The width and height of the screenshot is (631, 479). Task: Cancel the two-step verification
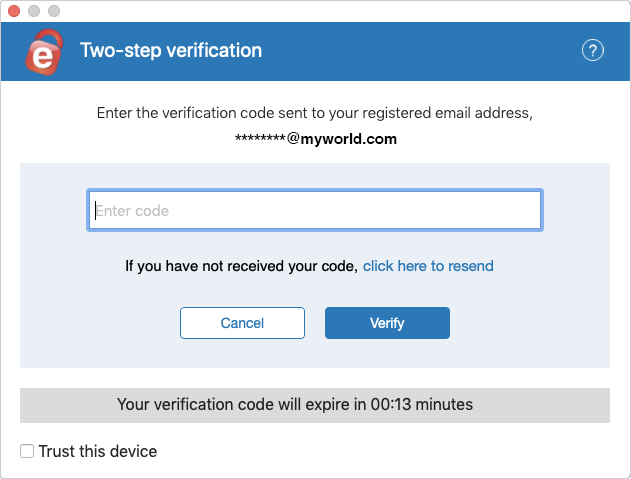point(242,323)
